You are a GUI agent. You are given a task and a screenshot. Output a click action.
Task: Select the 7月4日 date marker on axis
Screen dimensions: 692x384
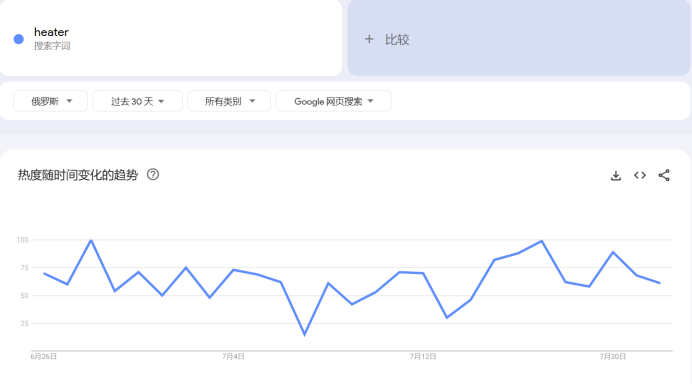(x=233, y=356)
